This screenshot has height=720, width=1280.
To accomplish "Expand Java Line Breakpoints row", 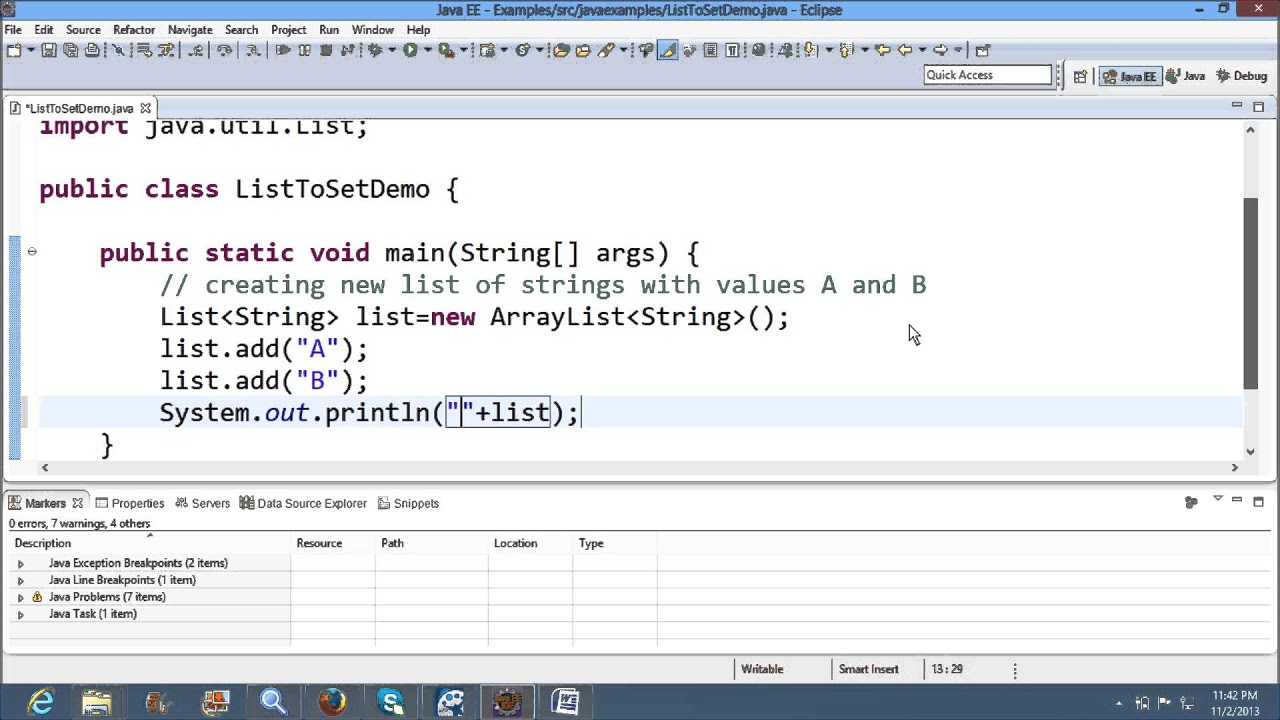I will 20,581.
